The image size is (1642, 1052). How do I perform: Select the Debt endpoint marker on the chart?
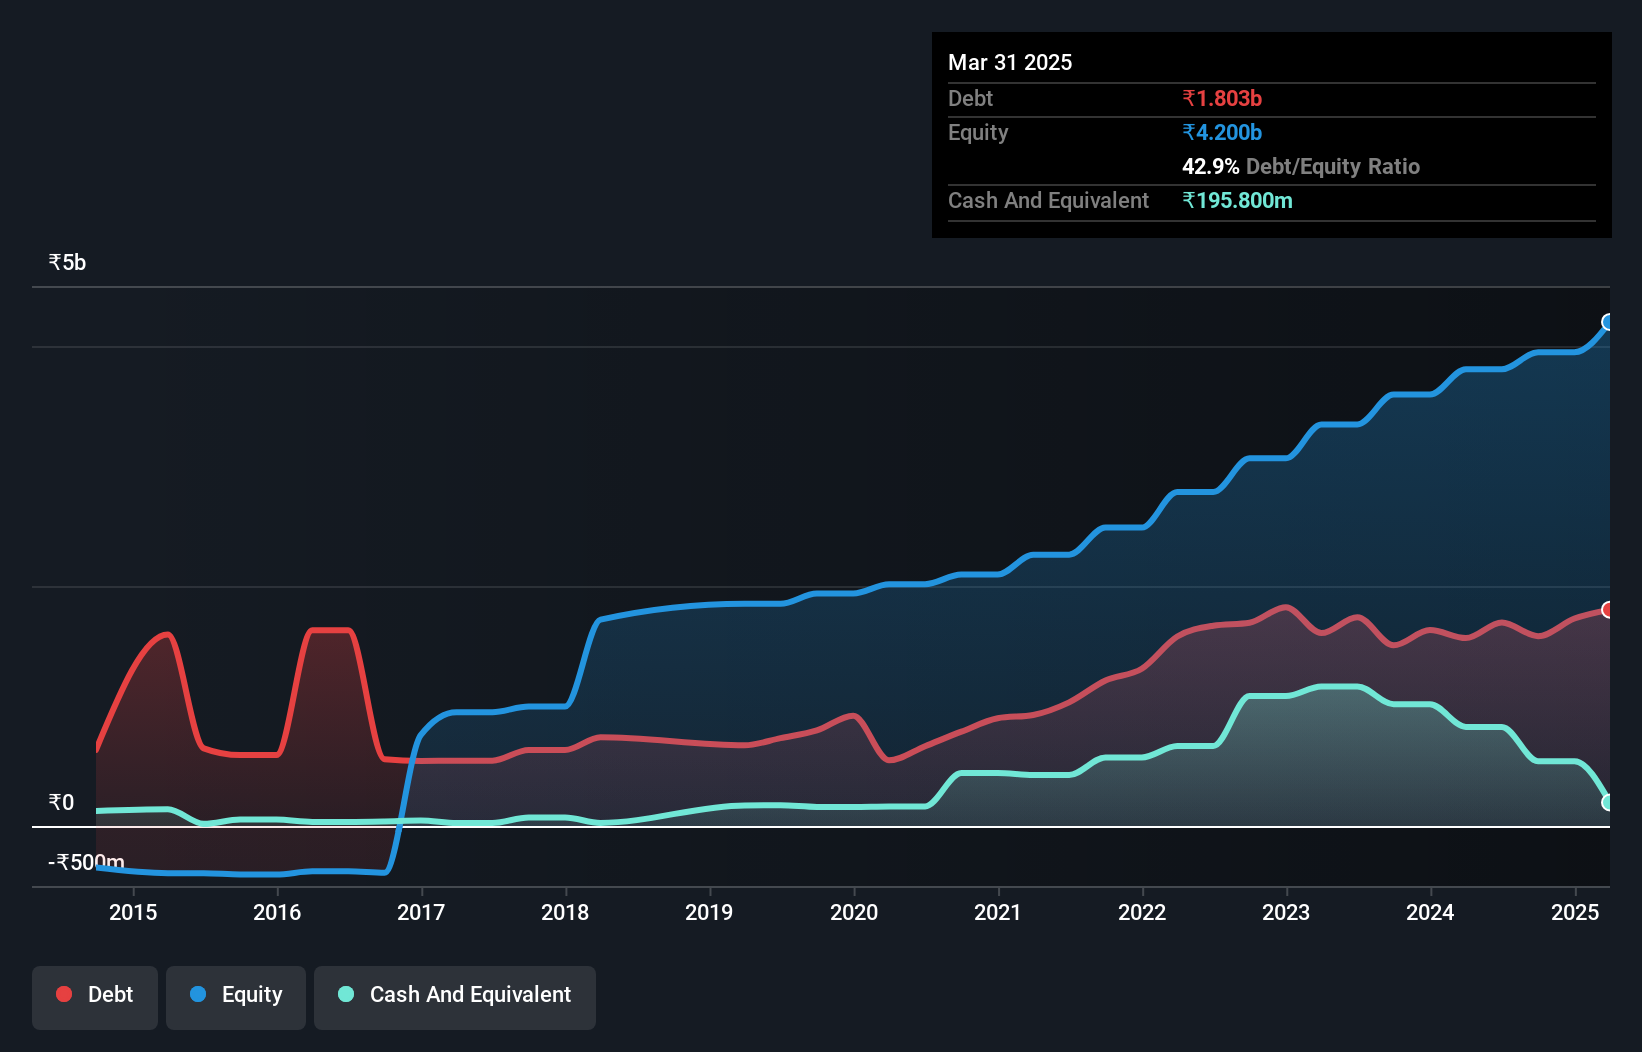[x=1606, y=609]
